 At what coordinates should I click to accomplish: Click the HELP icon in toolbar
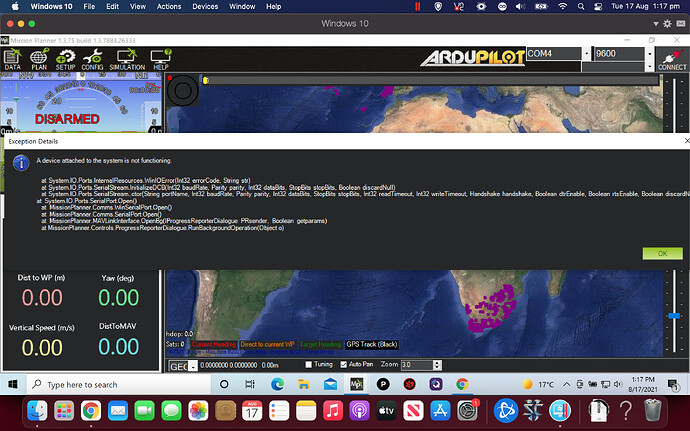[x=159, y=59]
